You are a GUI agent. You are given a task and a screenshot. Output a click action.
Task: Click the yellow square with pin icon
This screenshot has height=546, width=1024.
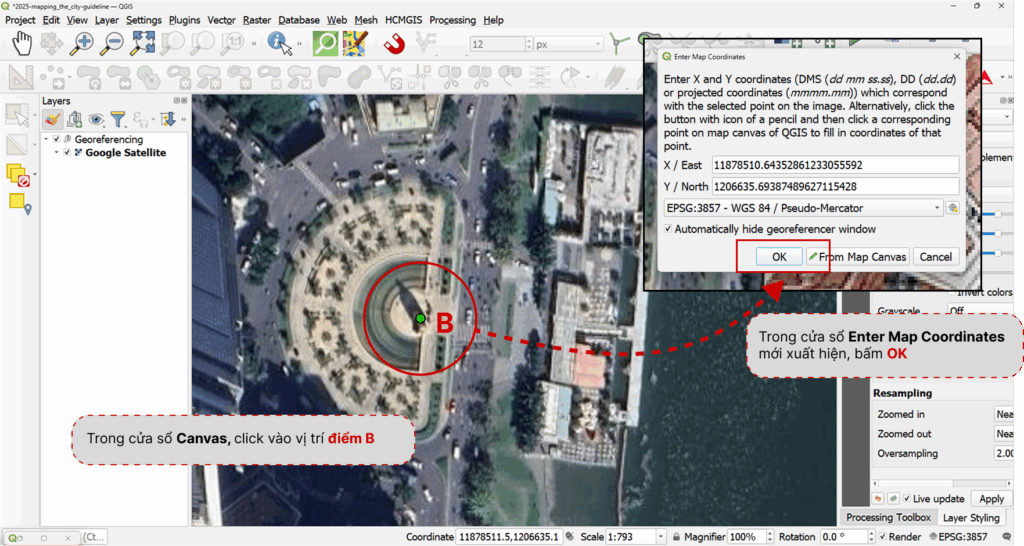coord(20,204)
